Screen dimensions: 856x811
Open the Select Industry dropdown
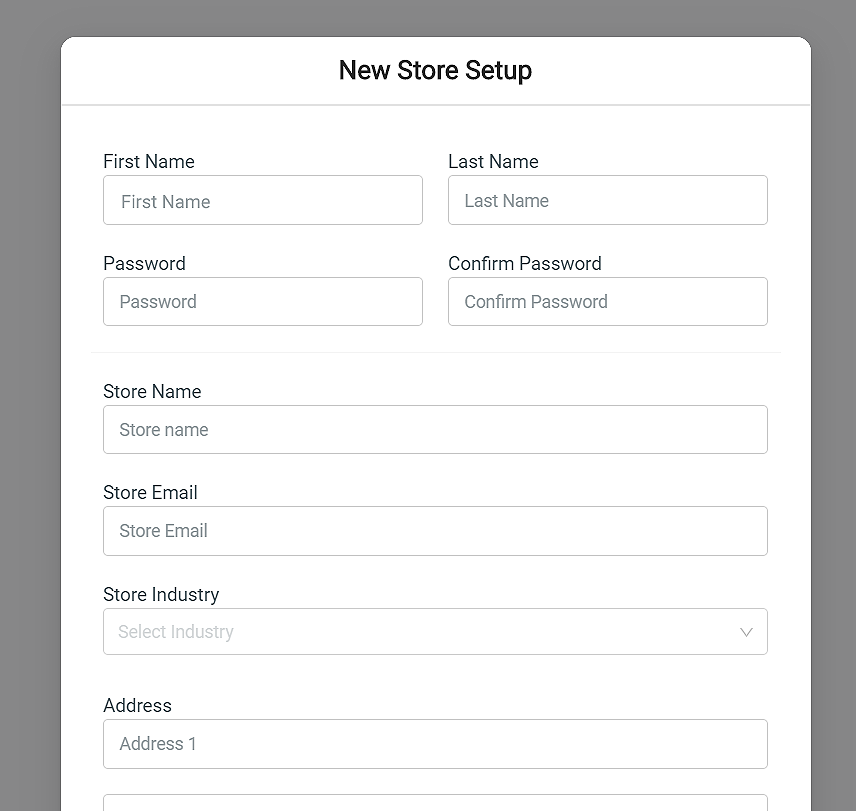tap(435, 631)
